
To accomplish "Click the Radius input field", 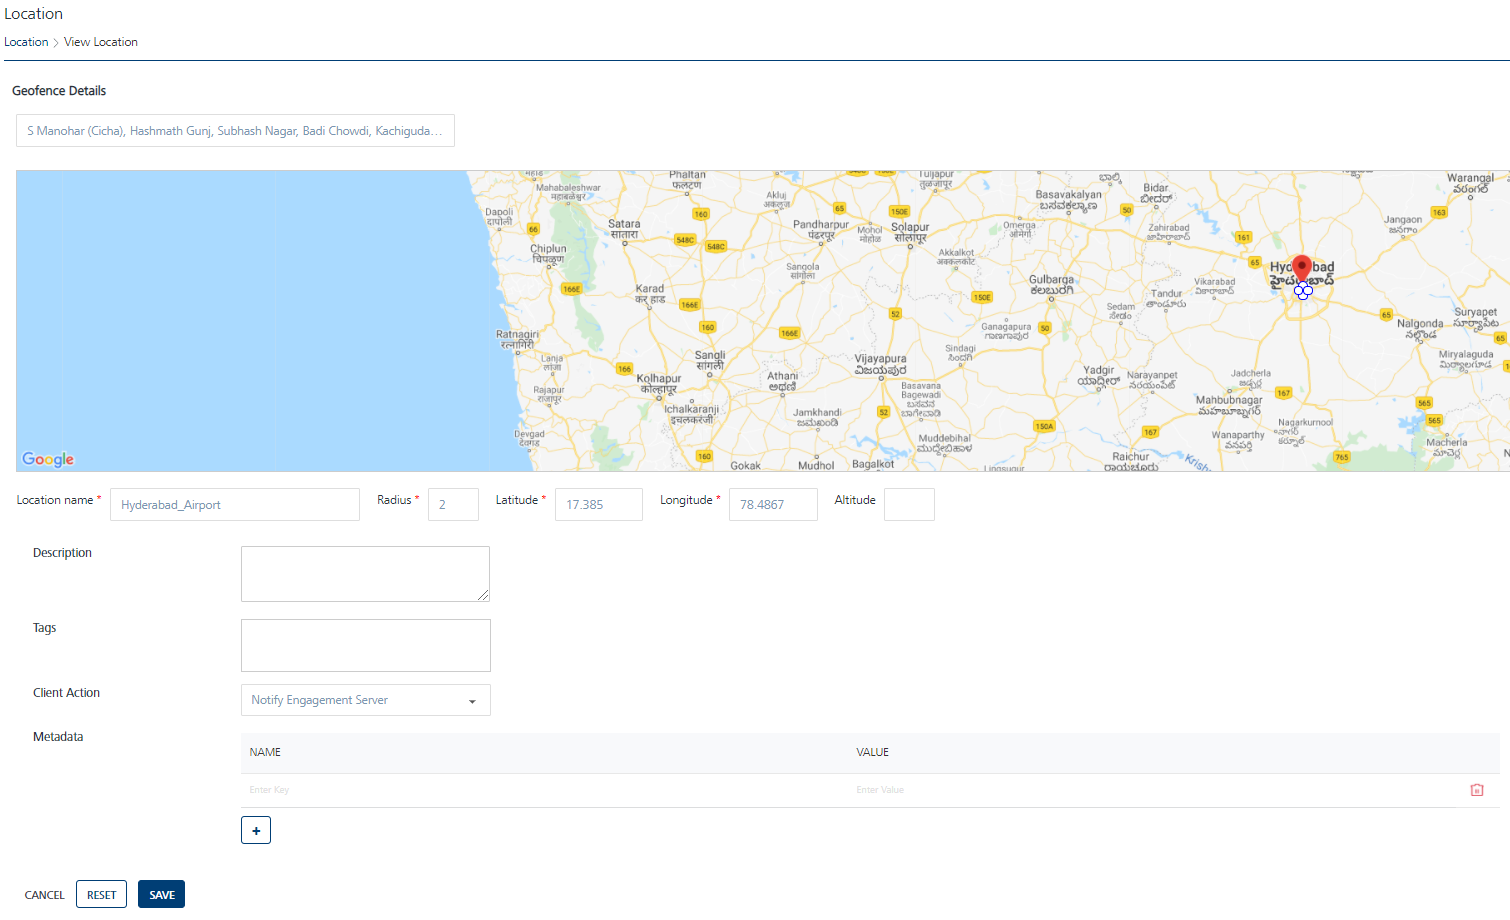I will click(x=453, y=505).
